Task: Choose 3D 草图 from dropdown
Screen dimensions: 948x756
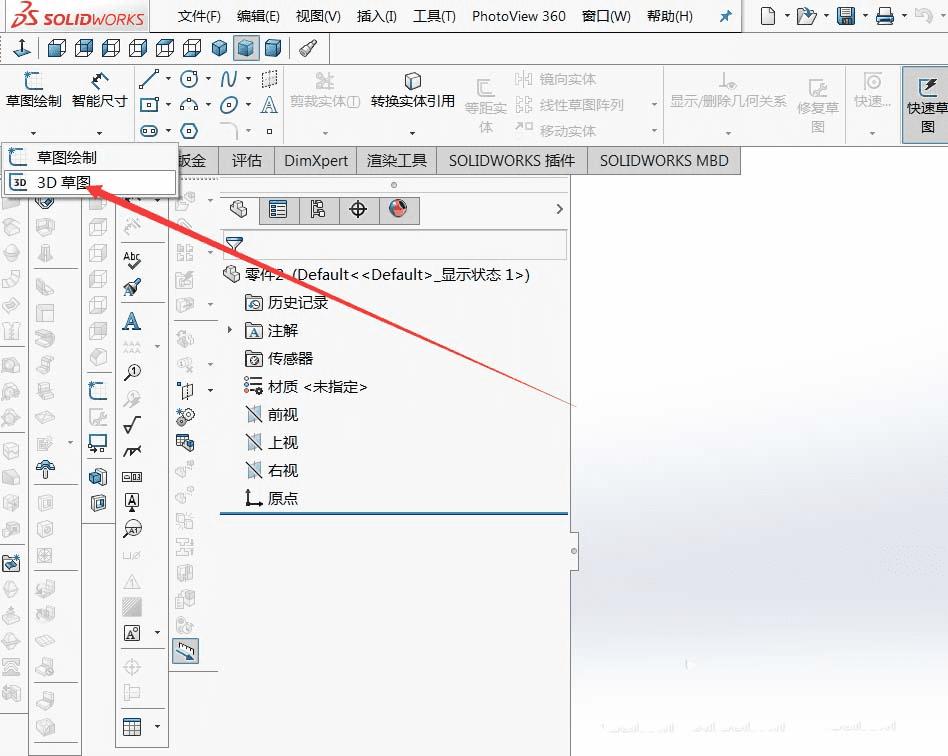Action: pyautogui.click(x=91, y=182)
